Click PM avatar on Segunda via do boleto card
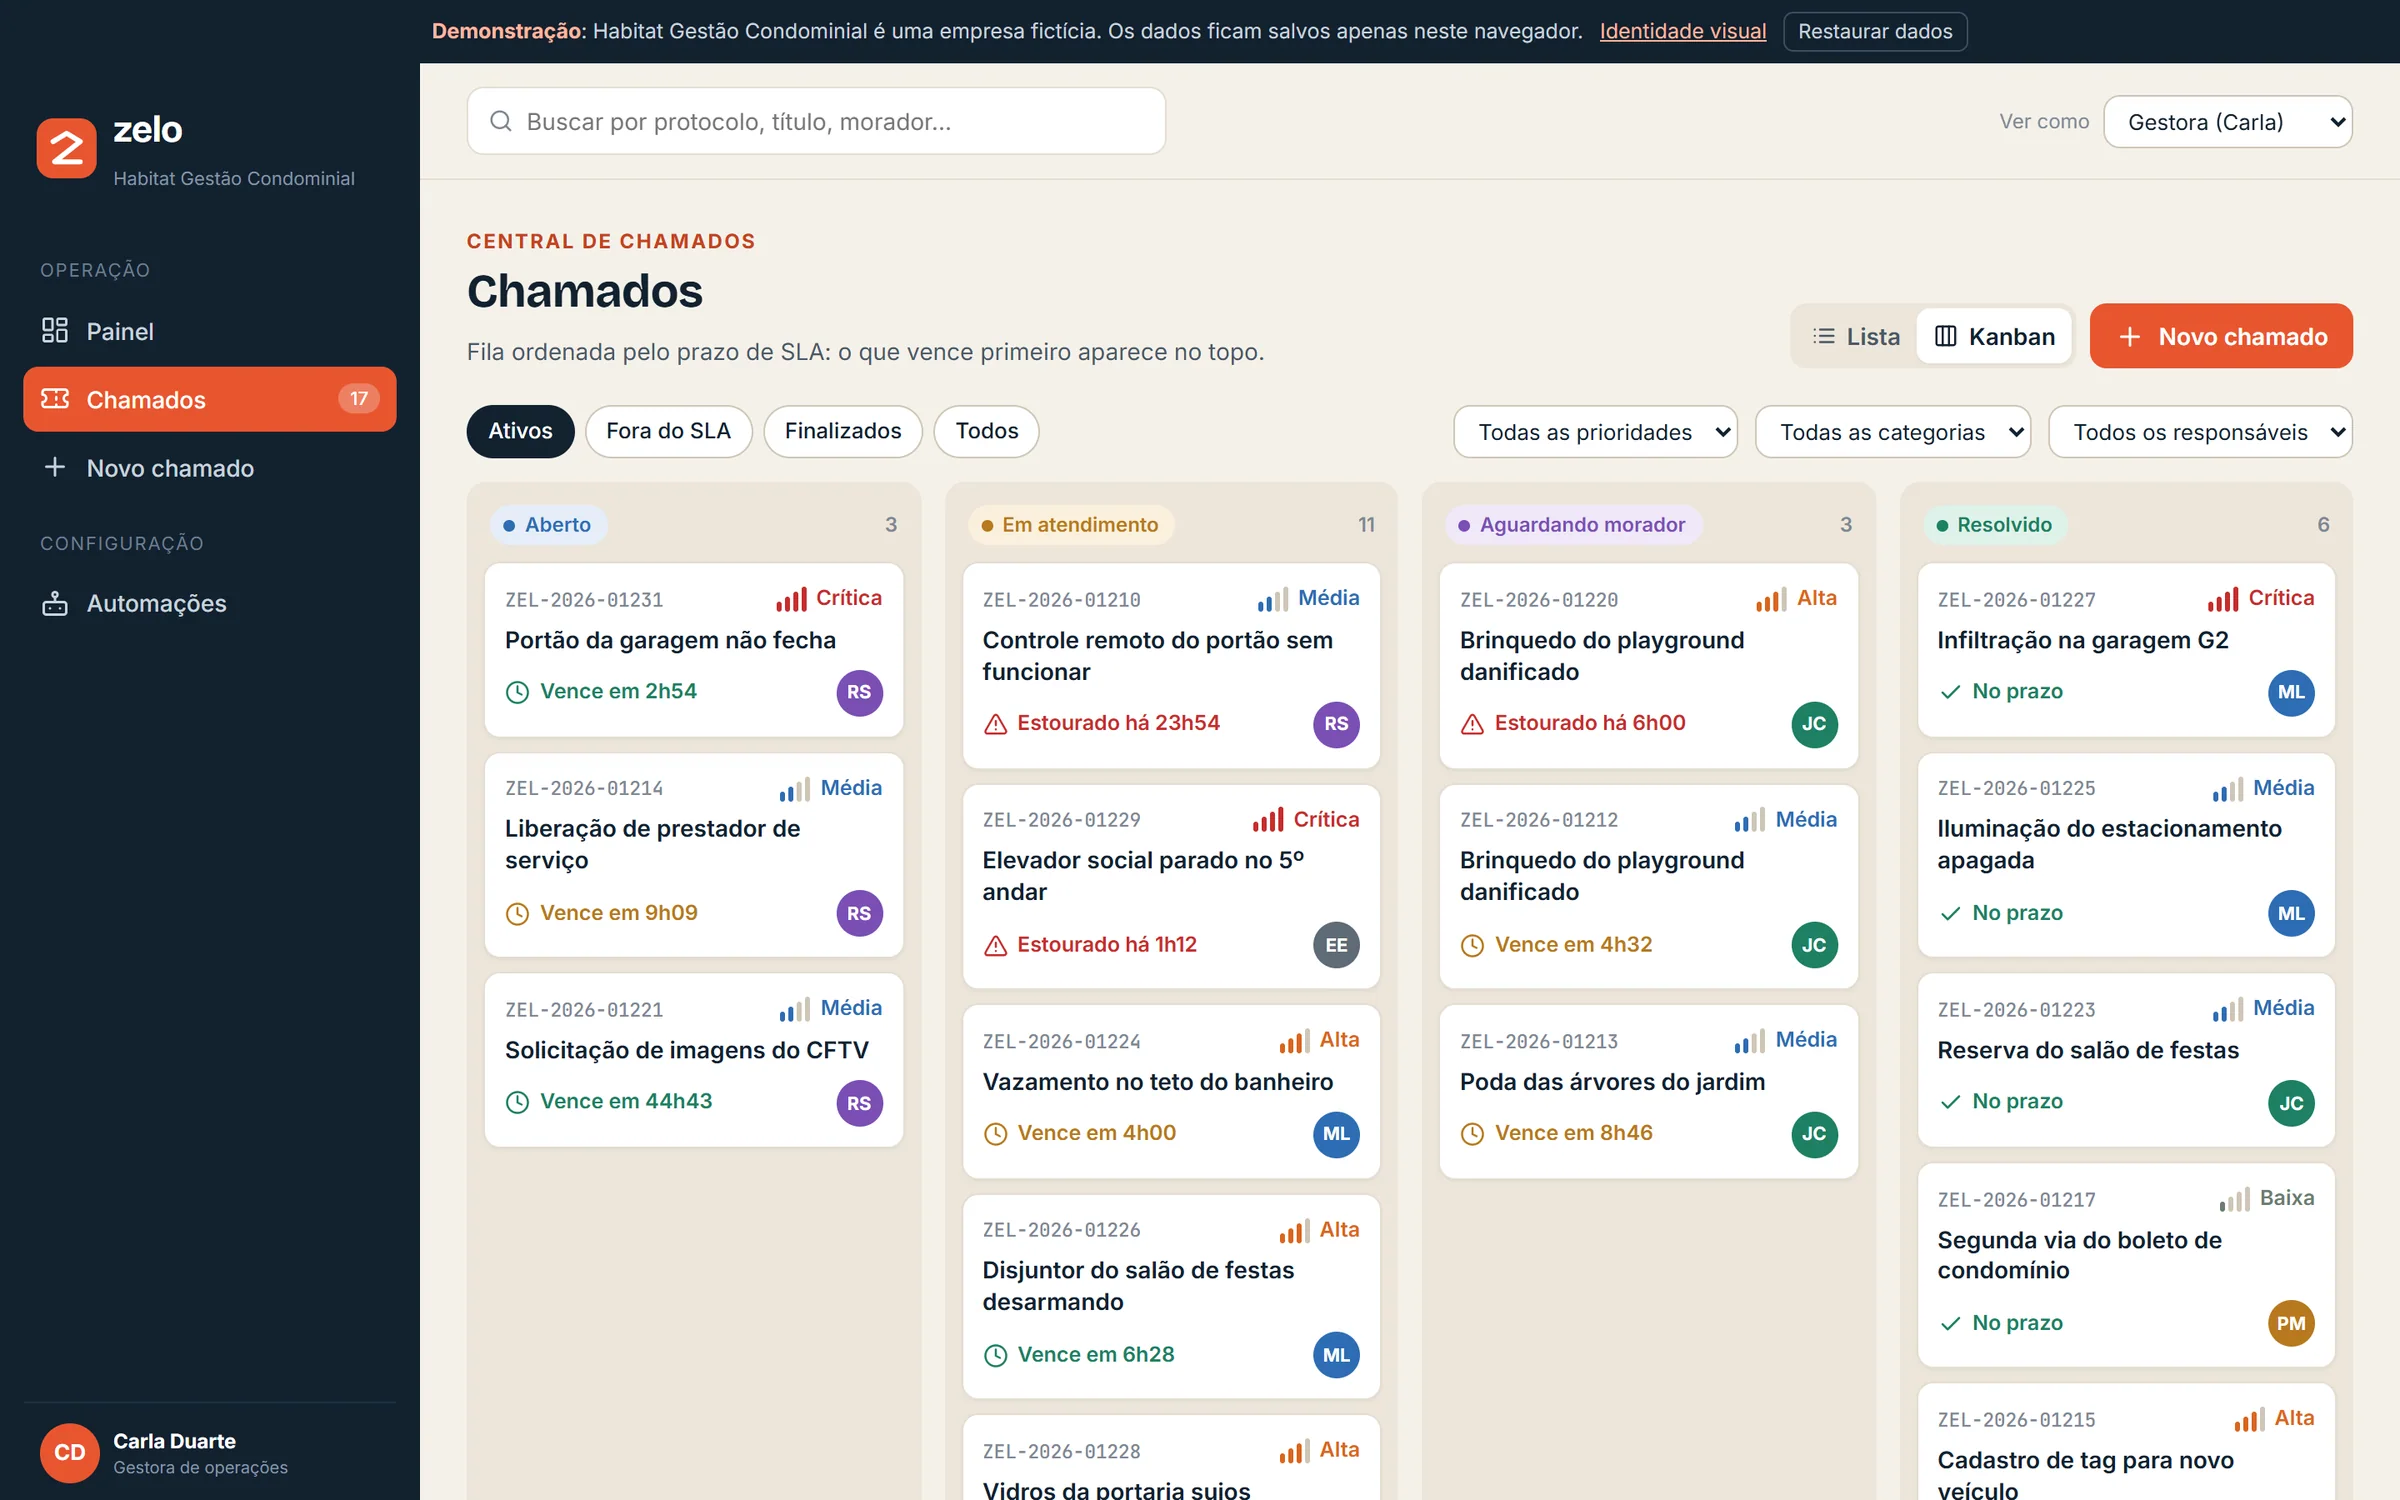Viewport: 2400px width, 1500px height. [x=2291, y=1324]
